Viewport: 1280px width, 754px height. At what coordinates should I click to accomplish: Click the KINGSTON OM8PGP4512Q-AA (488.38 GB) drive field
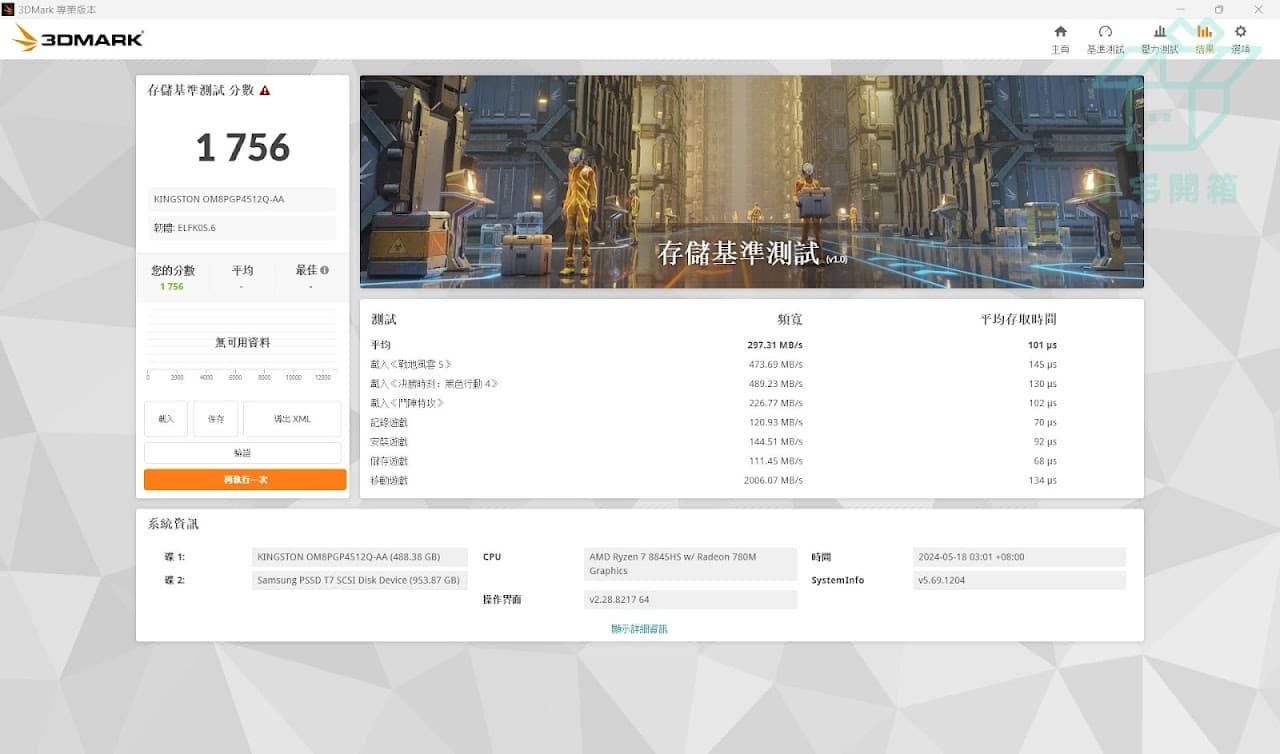[360, 557]
